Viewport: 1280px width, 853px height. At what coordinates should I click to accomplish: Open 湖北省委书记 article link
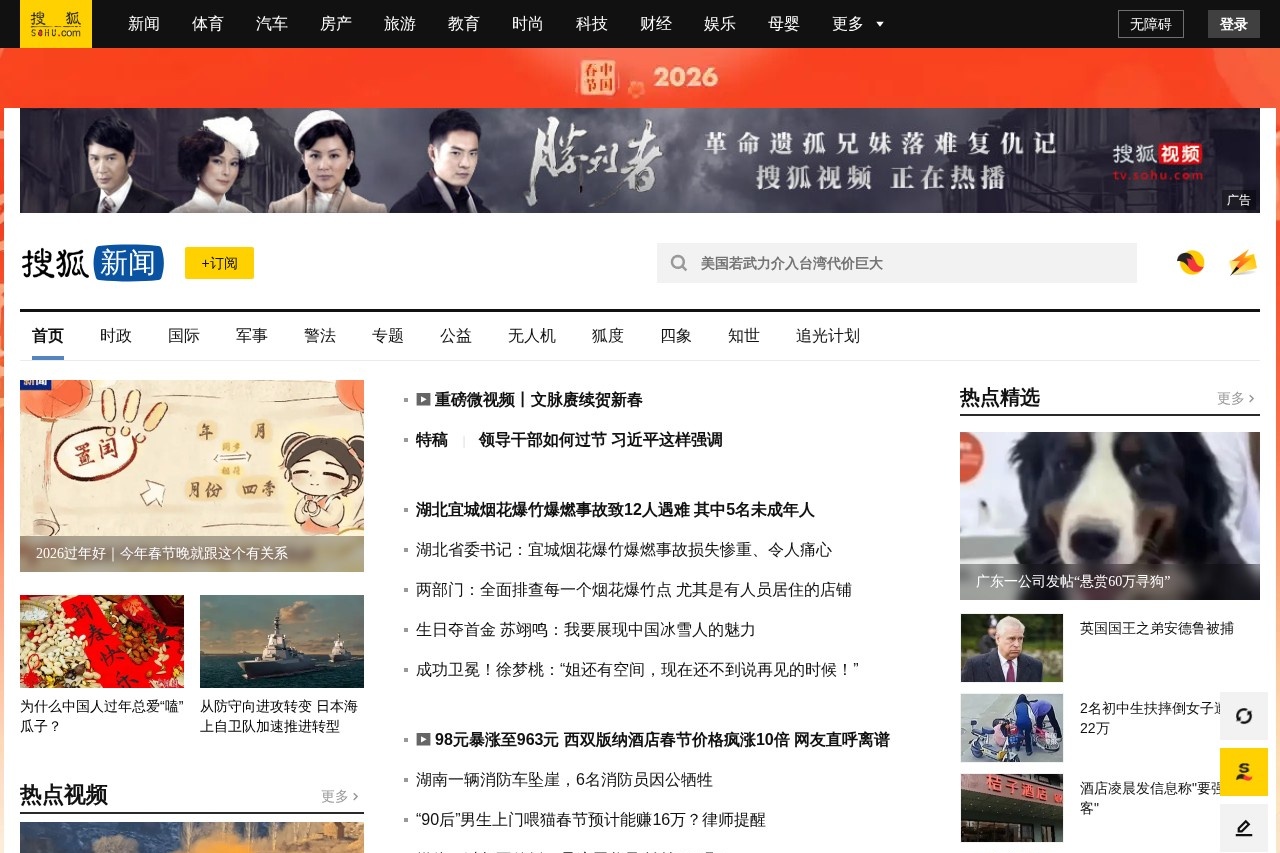(624, 550)
